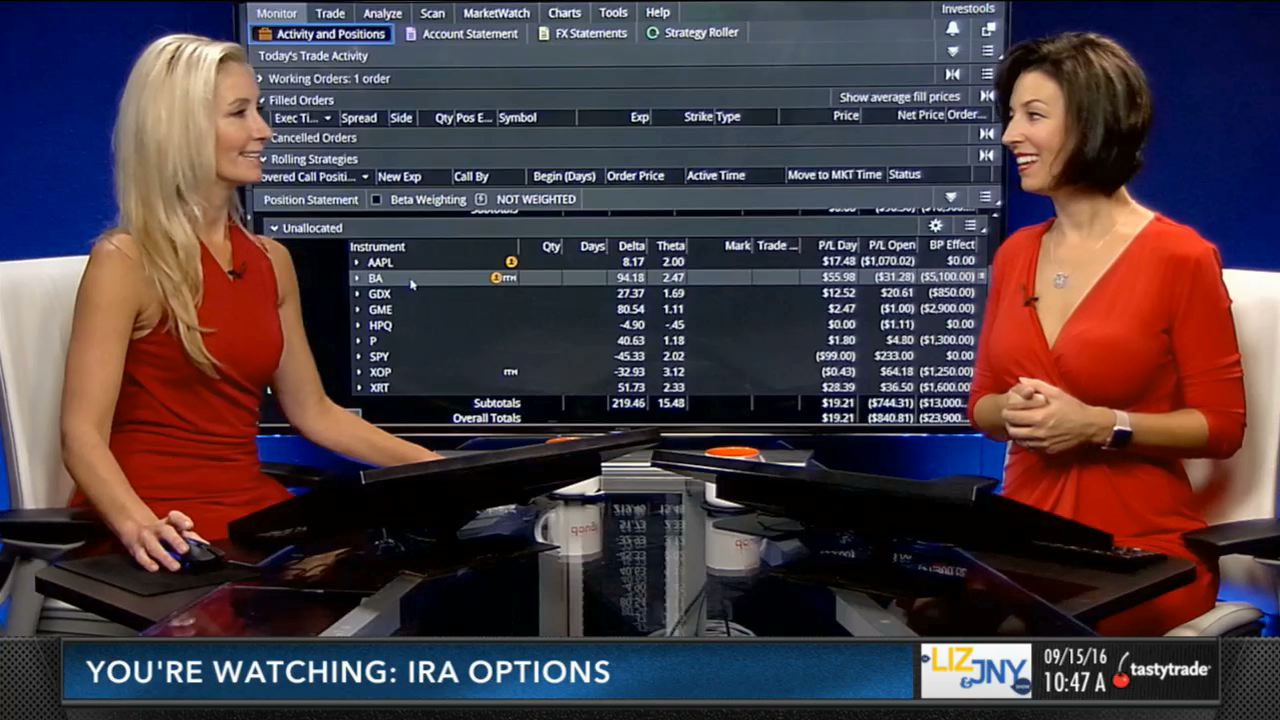This screenshot has height=720, width=1280.
Task: Open the Unallocated group list menu icon
Action: [x=970, y=226]
